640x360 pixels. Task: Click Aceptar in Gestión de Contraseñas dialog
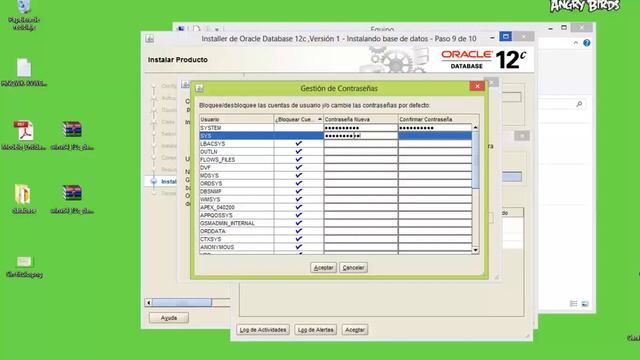tap(323, 268)
